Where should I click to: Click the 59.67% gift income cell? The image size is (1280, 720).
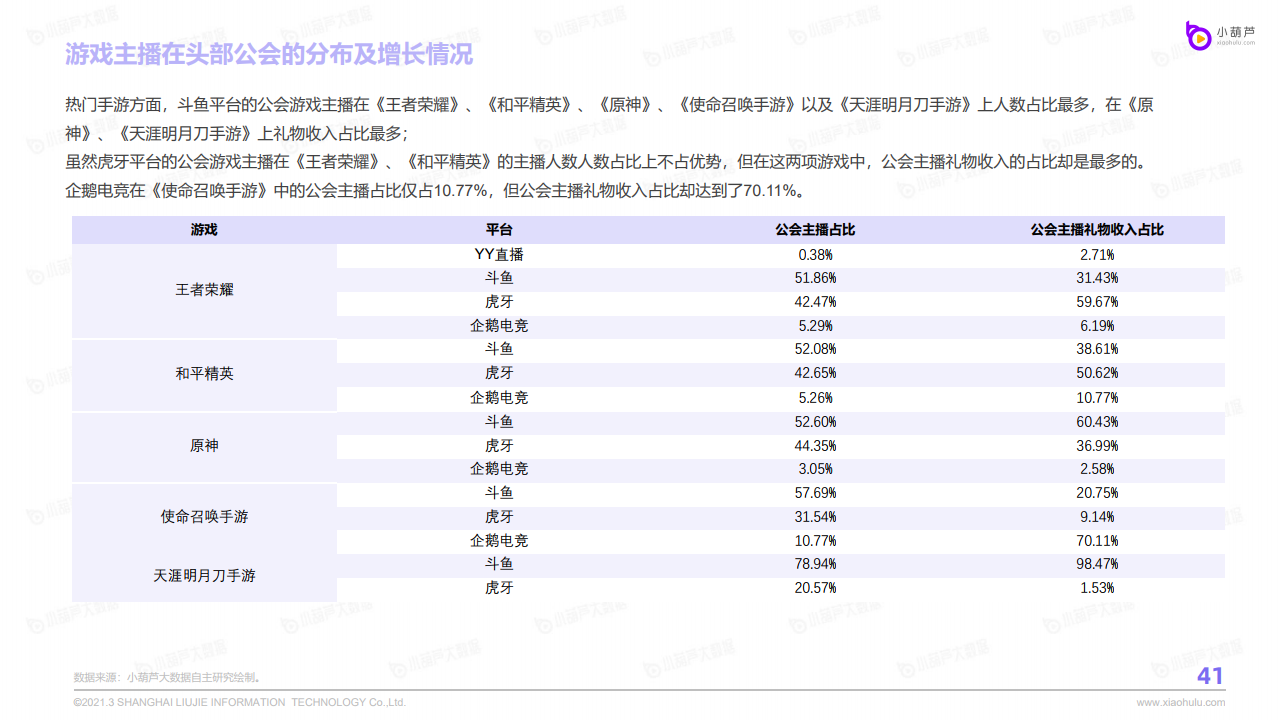(x=1097, y=302)
